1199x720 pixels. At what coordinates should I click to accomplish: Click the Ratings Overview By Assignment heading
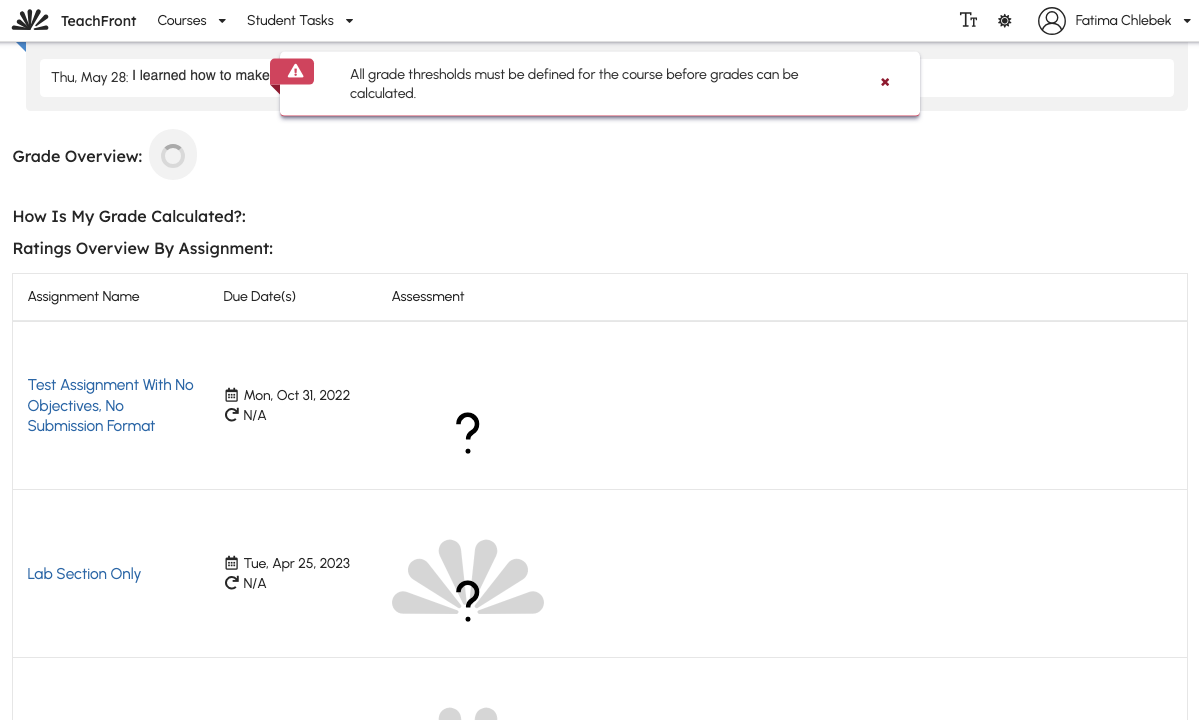pos(142,248)
